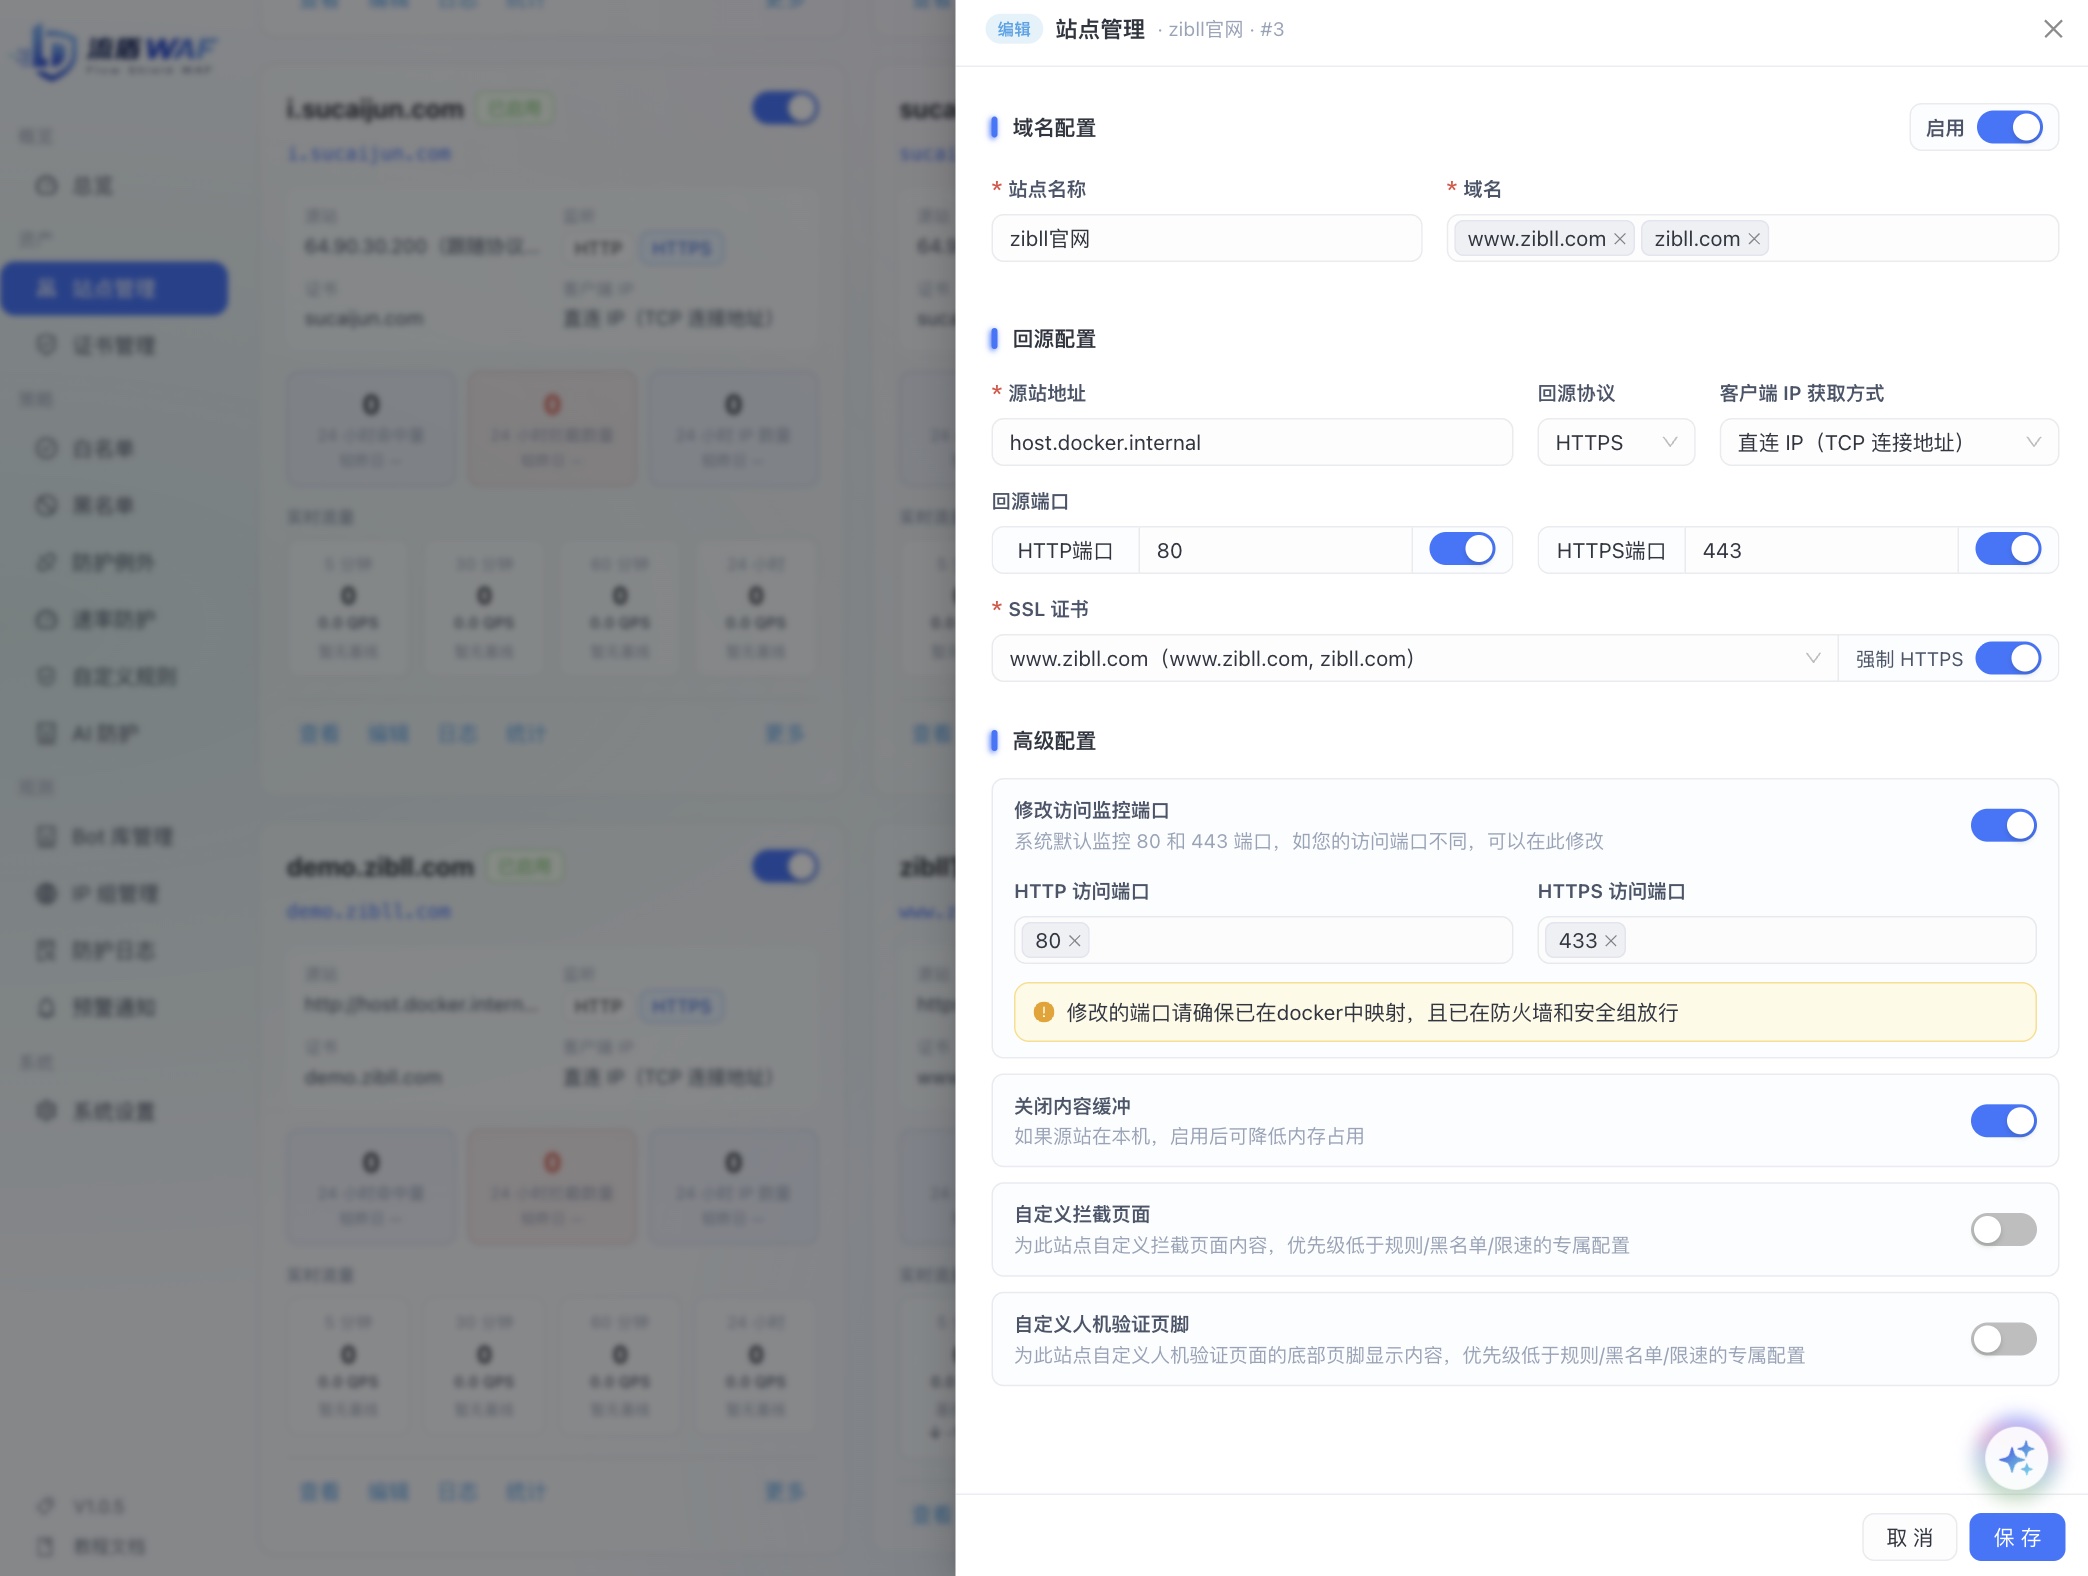
Task: Remove the zibll.com domain tag
Action: coord(1754,239)
